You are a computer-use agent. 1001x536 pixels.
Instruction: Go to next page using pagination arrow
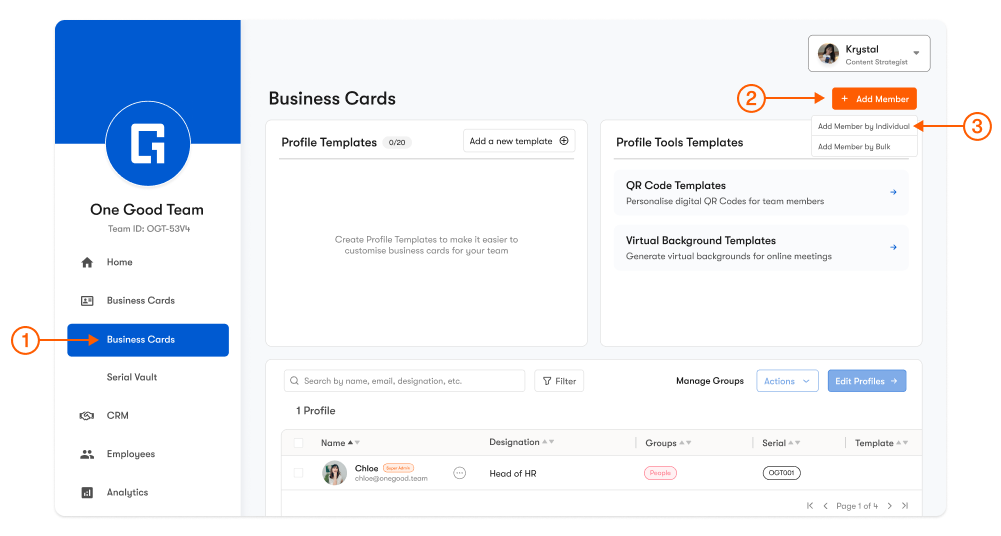[x=890, y=506]
